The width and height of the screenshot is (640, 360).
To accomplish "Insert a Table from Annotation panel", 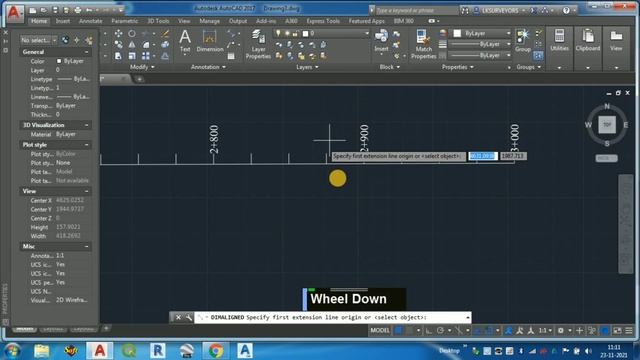I will (x=231, y=56).
